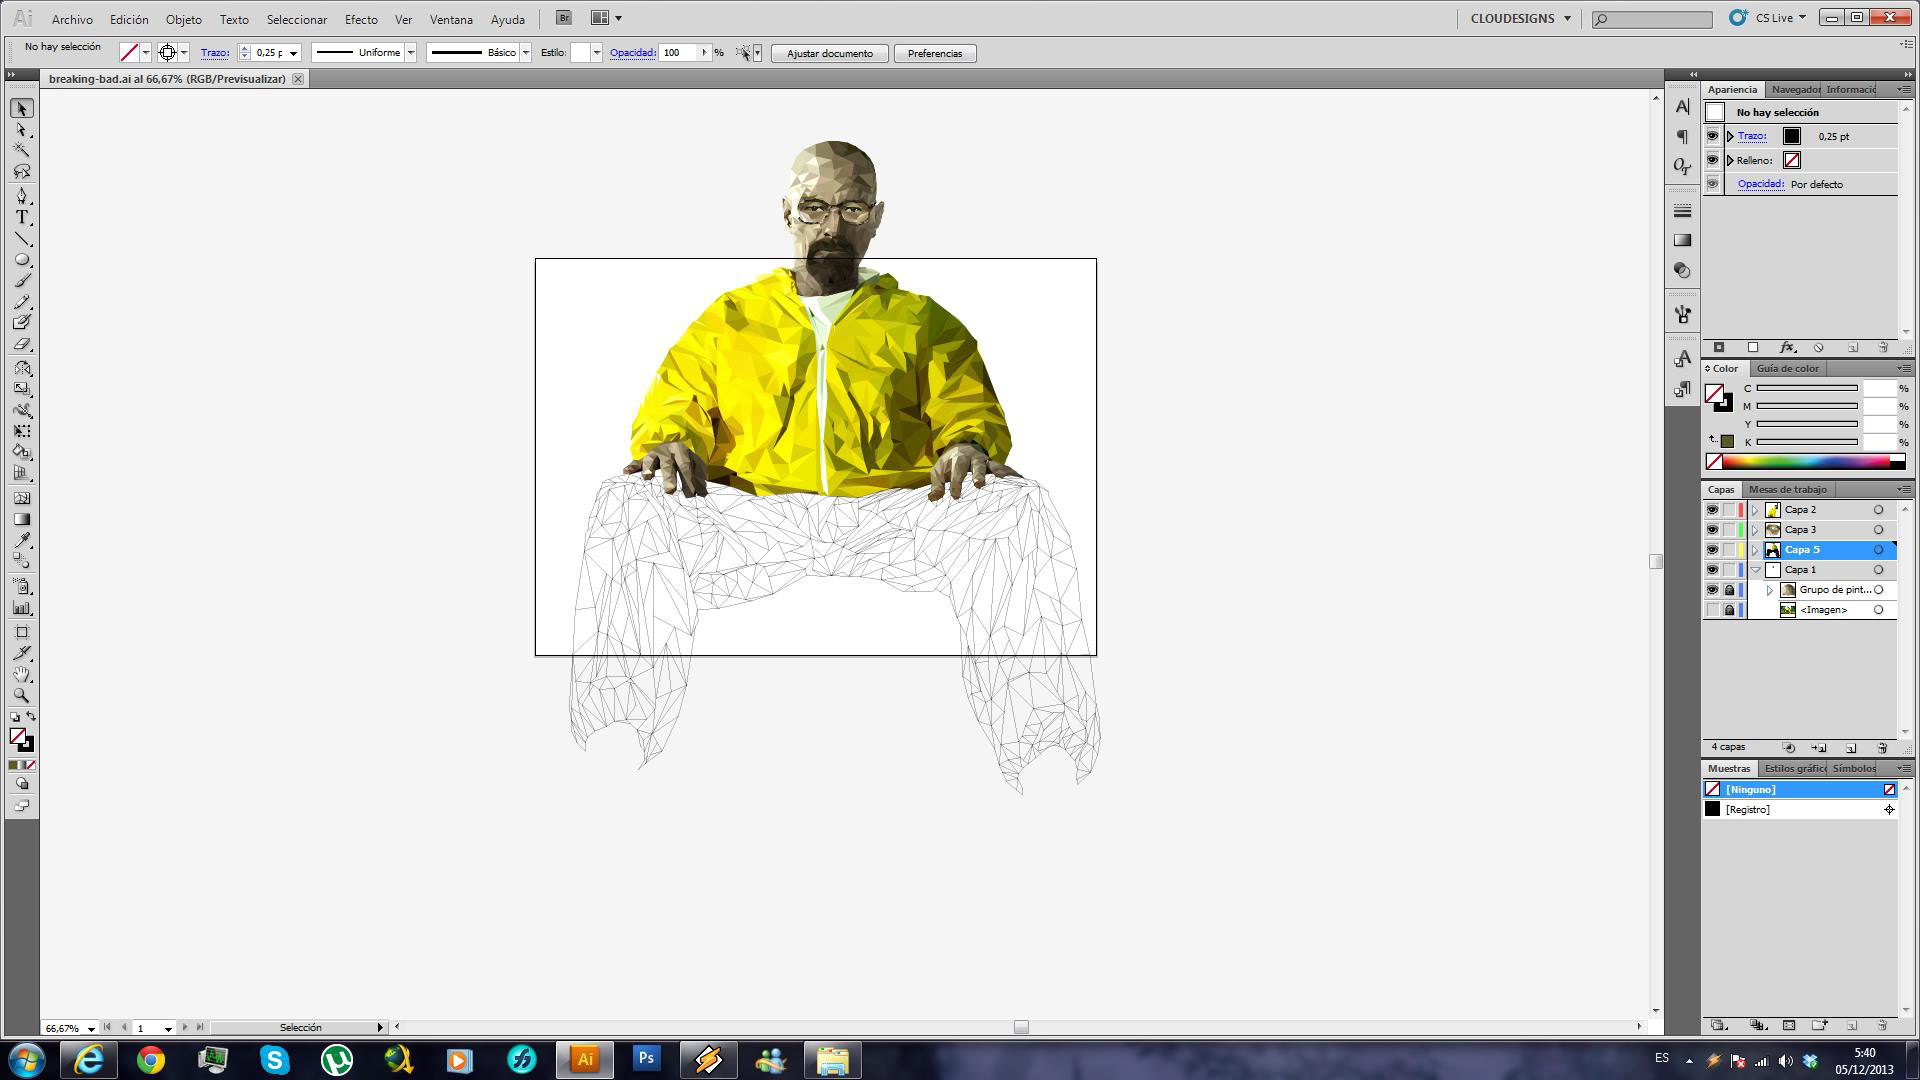Launch Photoshop from the taskbar
The width and height of the screenshot is (1920, 1080).
646,1059
